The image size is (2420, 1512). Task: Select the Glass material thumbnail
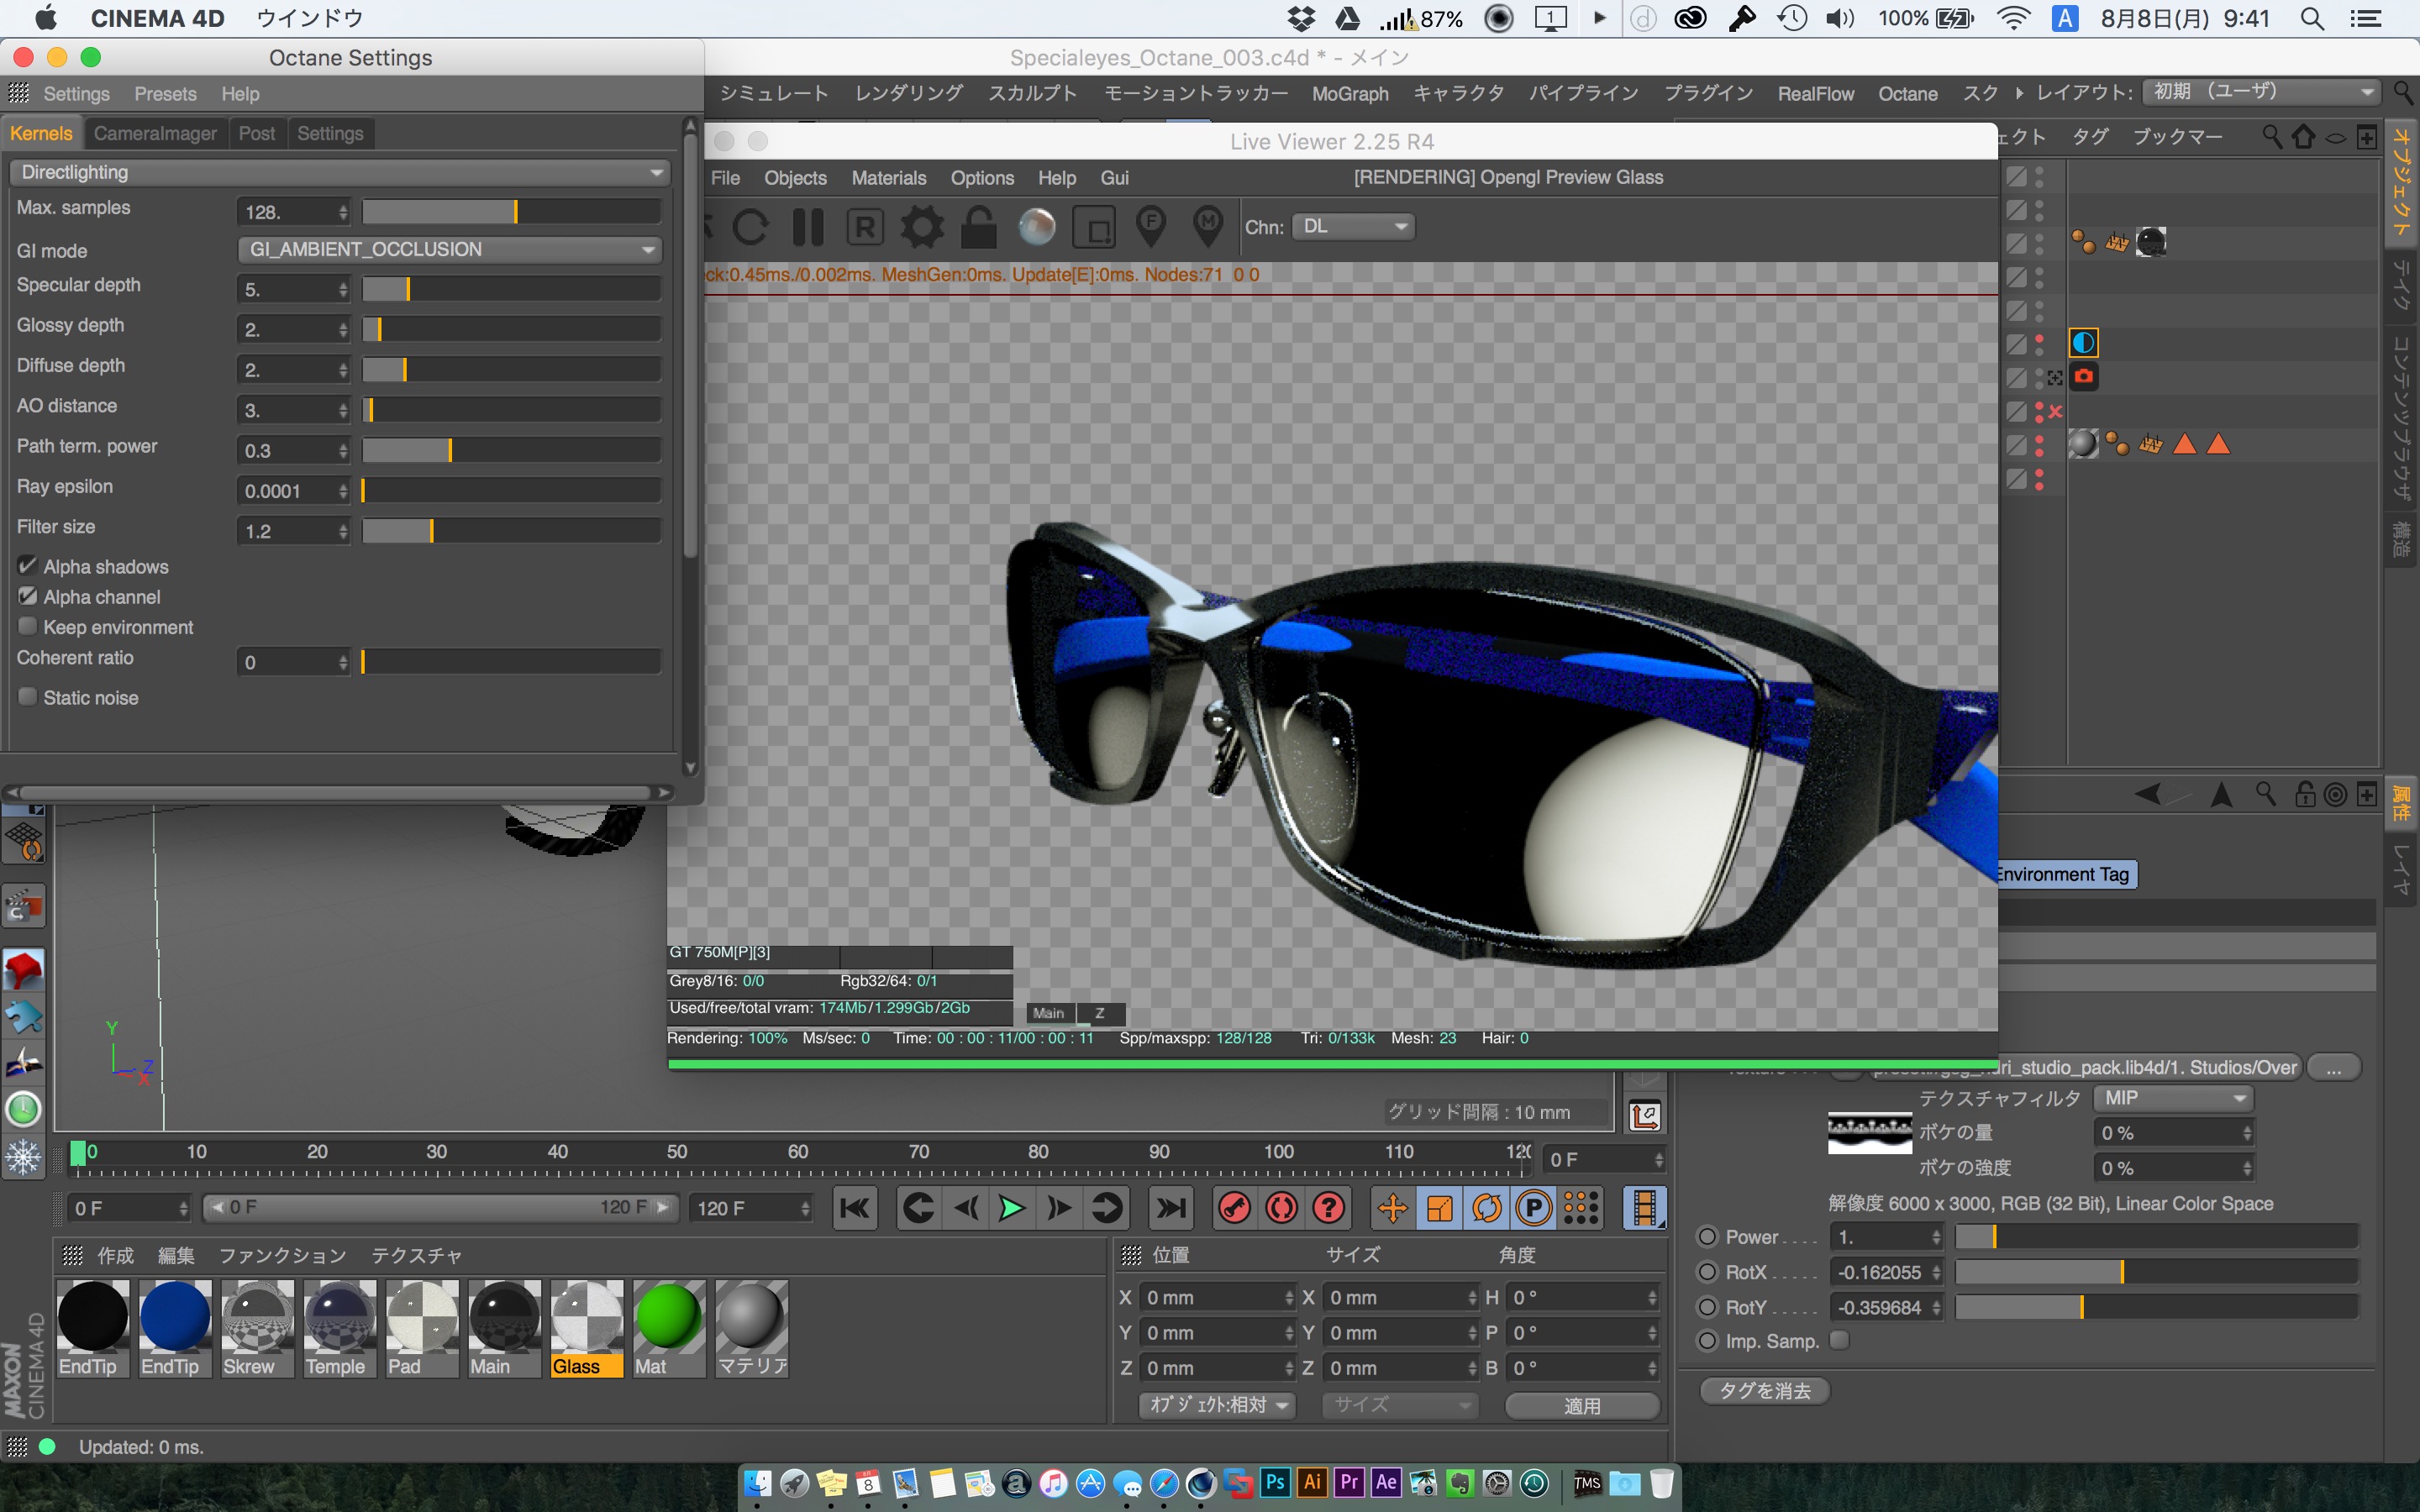[x=587, y=1327]
